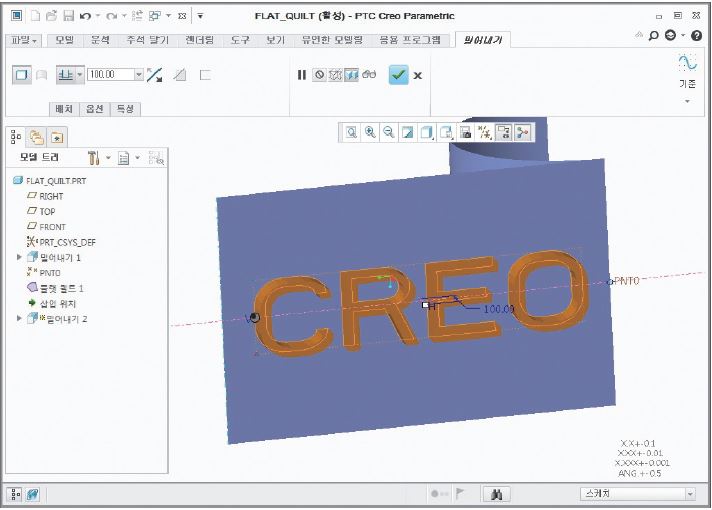Click the search magnifier icon at top right
The height and width of the screenshot is (510, 712).
tap(653, 35)
